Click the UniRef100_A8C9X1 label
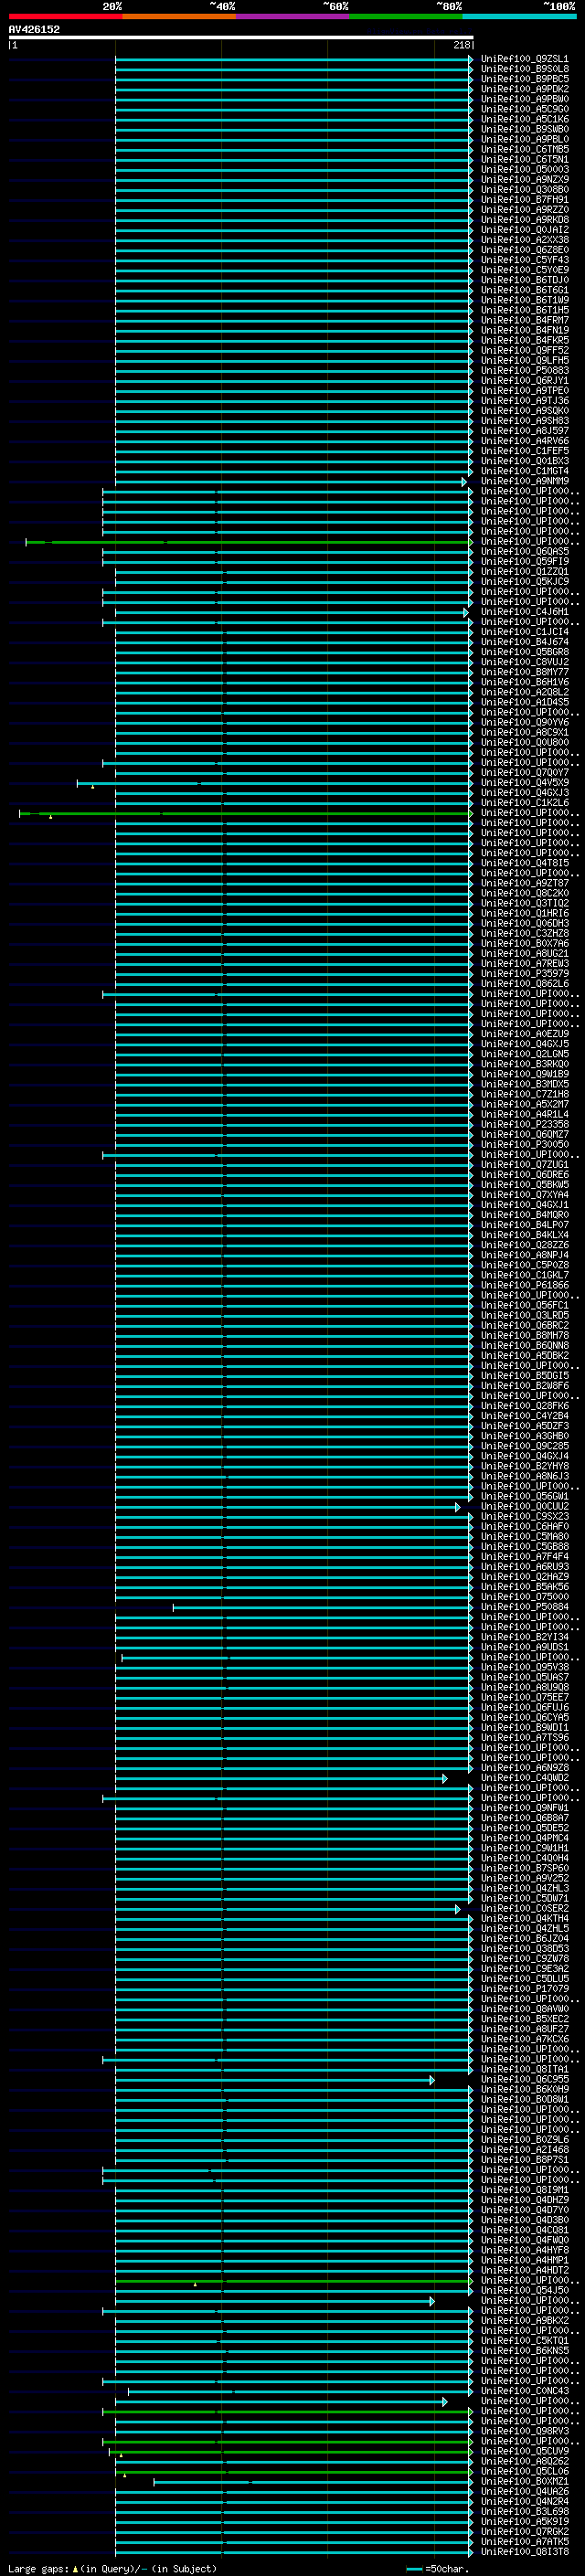Viewport: 585px width, 2576px height. 524,732
